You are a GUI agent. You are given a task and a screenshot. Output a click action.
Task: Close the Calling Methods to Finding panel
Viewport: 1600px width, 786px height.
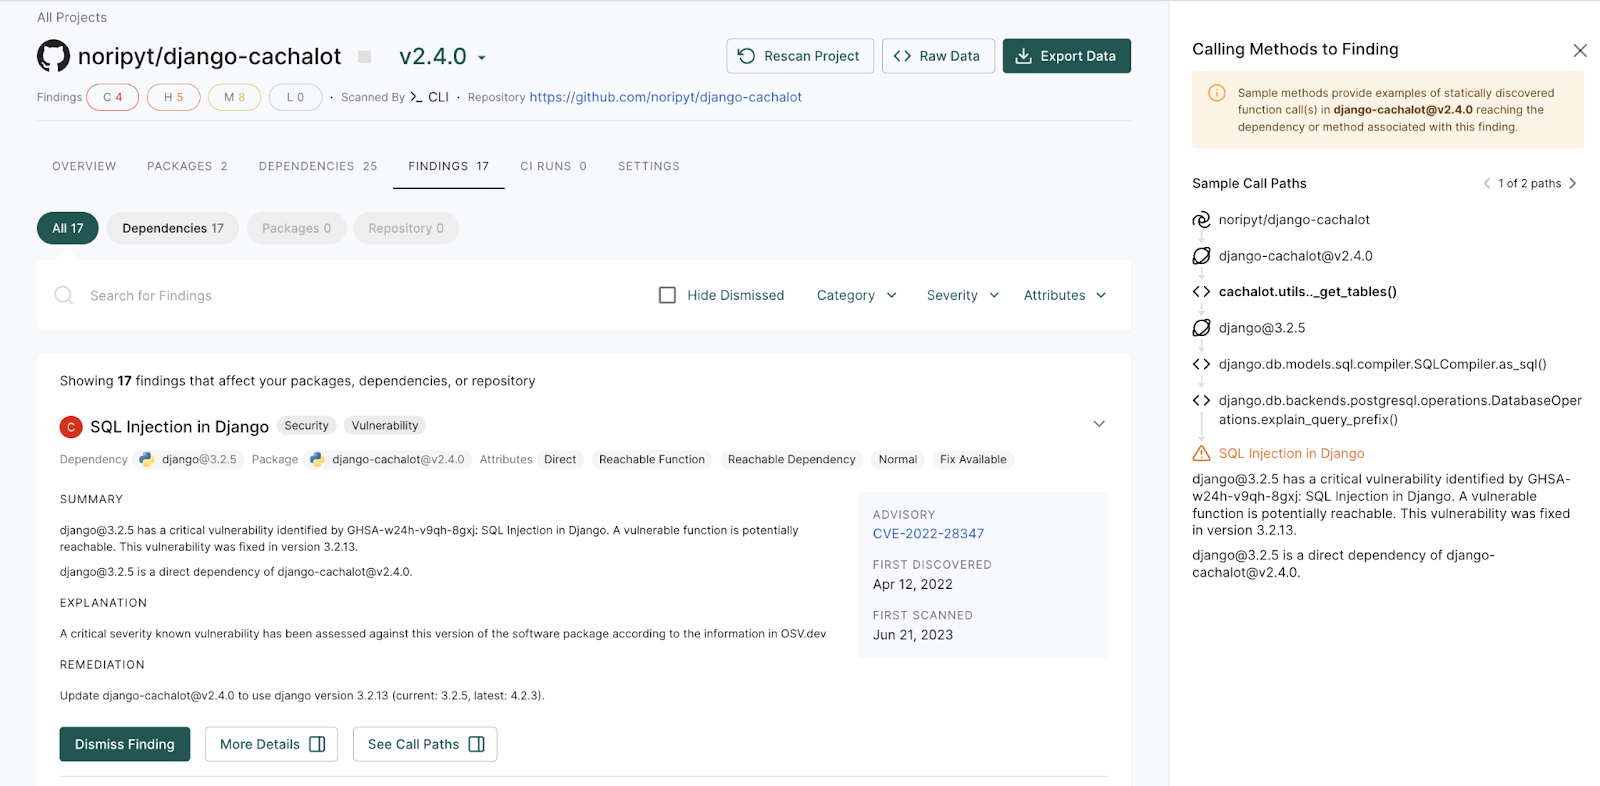[x=1580, y=50]
